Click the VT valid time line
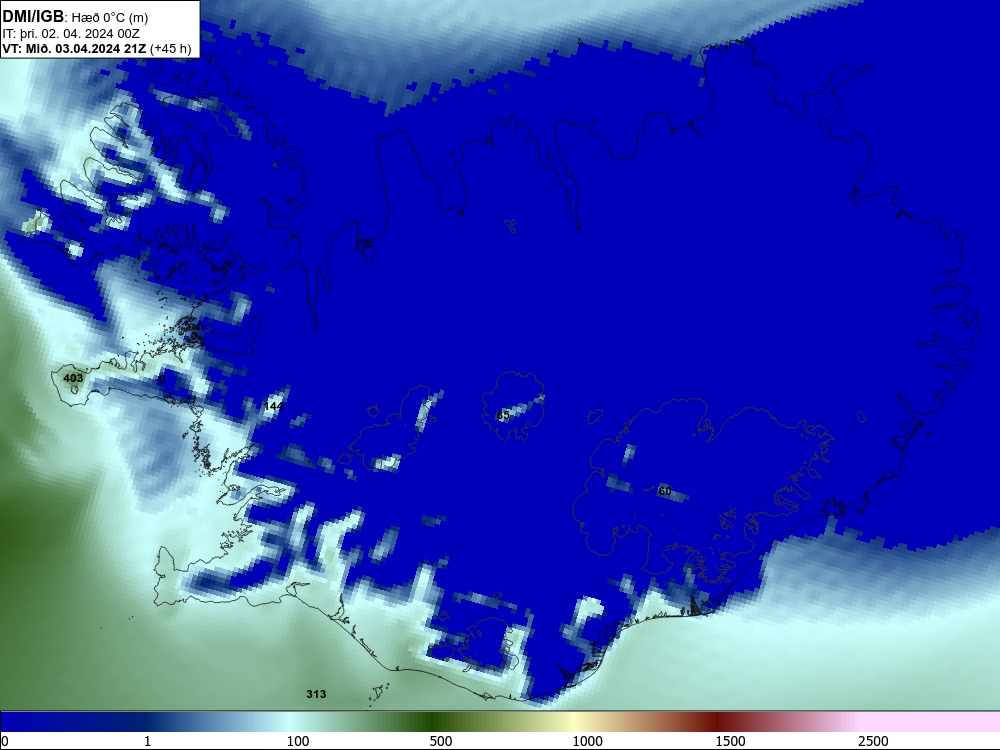This screenshot has width=1000, height=750. tap(96, 48)
